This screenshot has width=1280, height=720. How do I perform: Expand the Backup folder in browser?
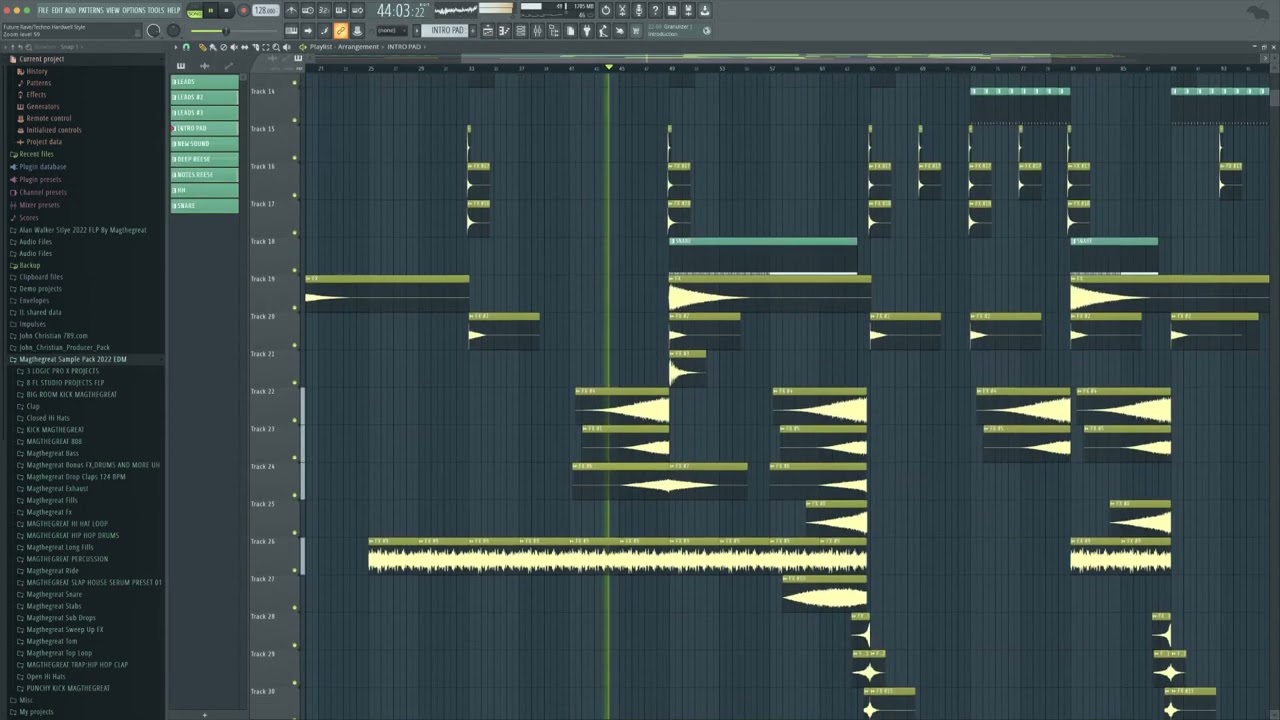click(x=30, y=265)
